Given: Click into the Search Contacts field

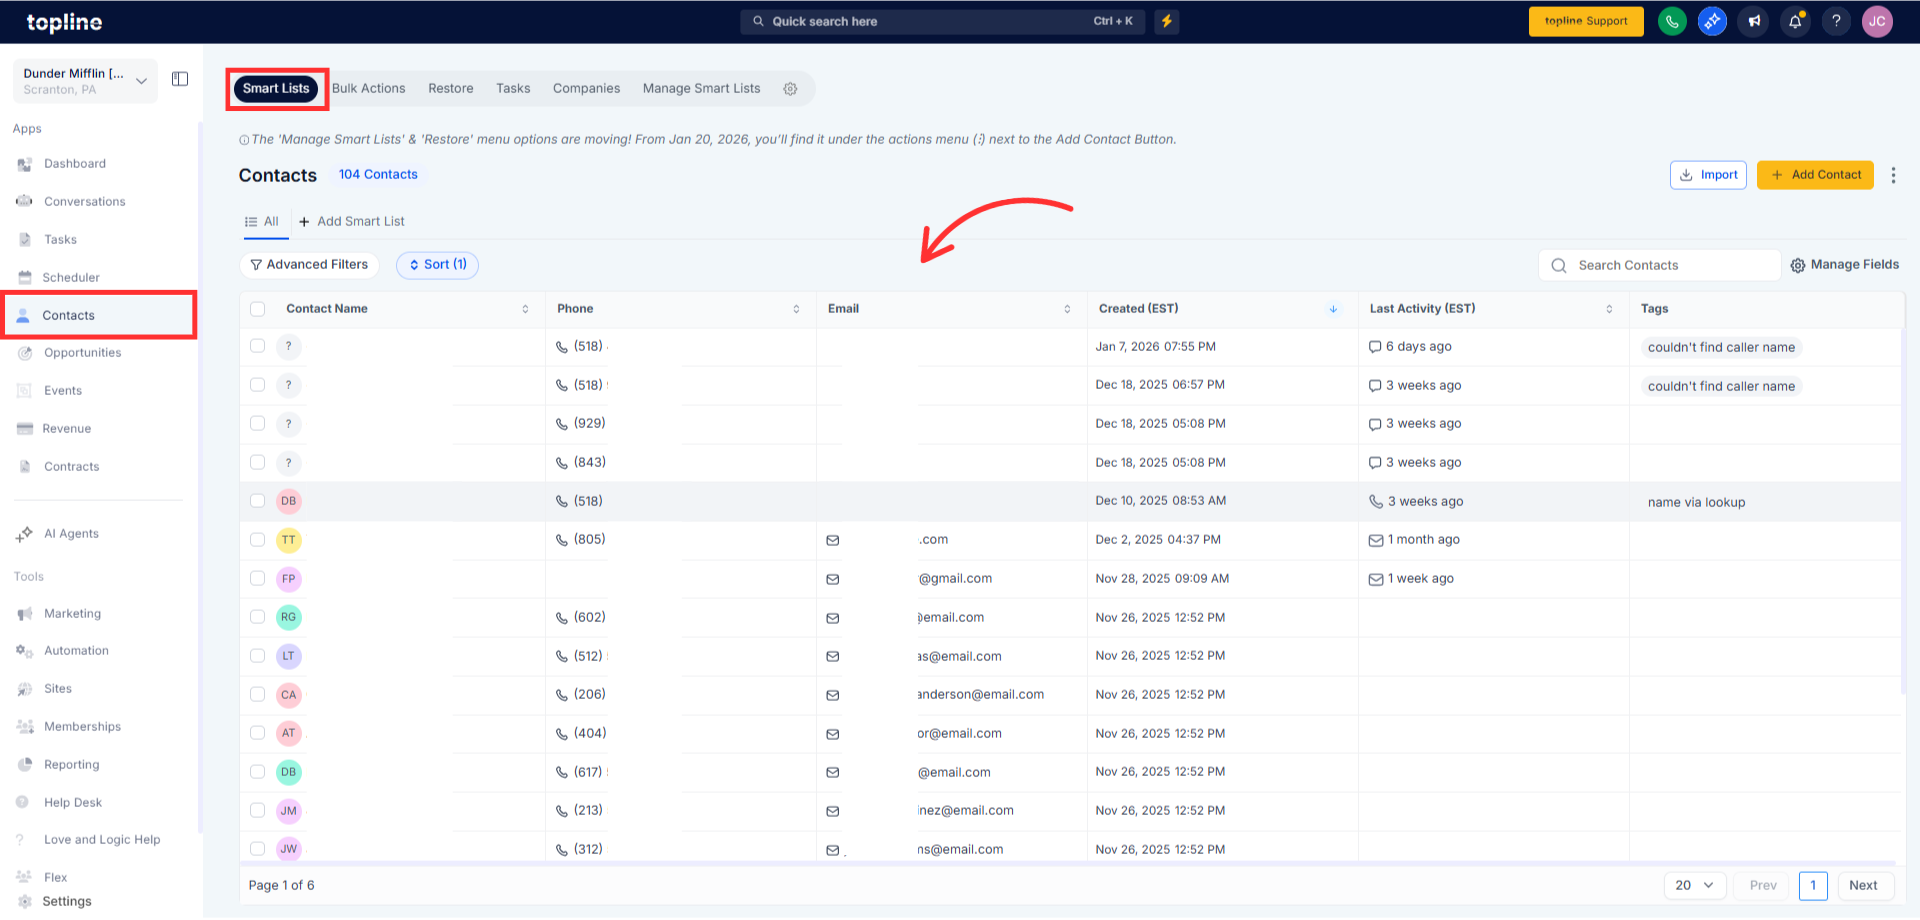Looking at the screenshot, I should click(1670, 265).
